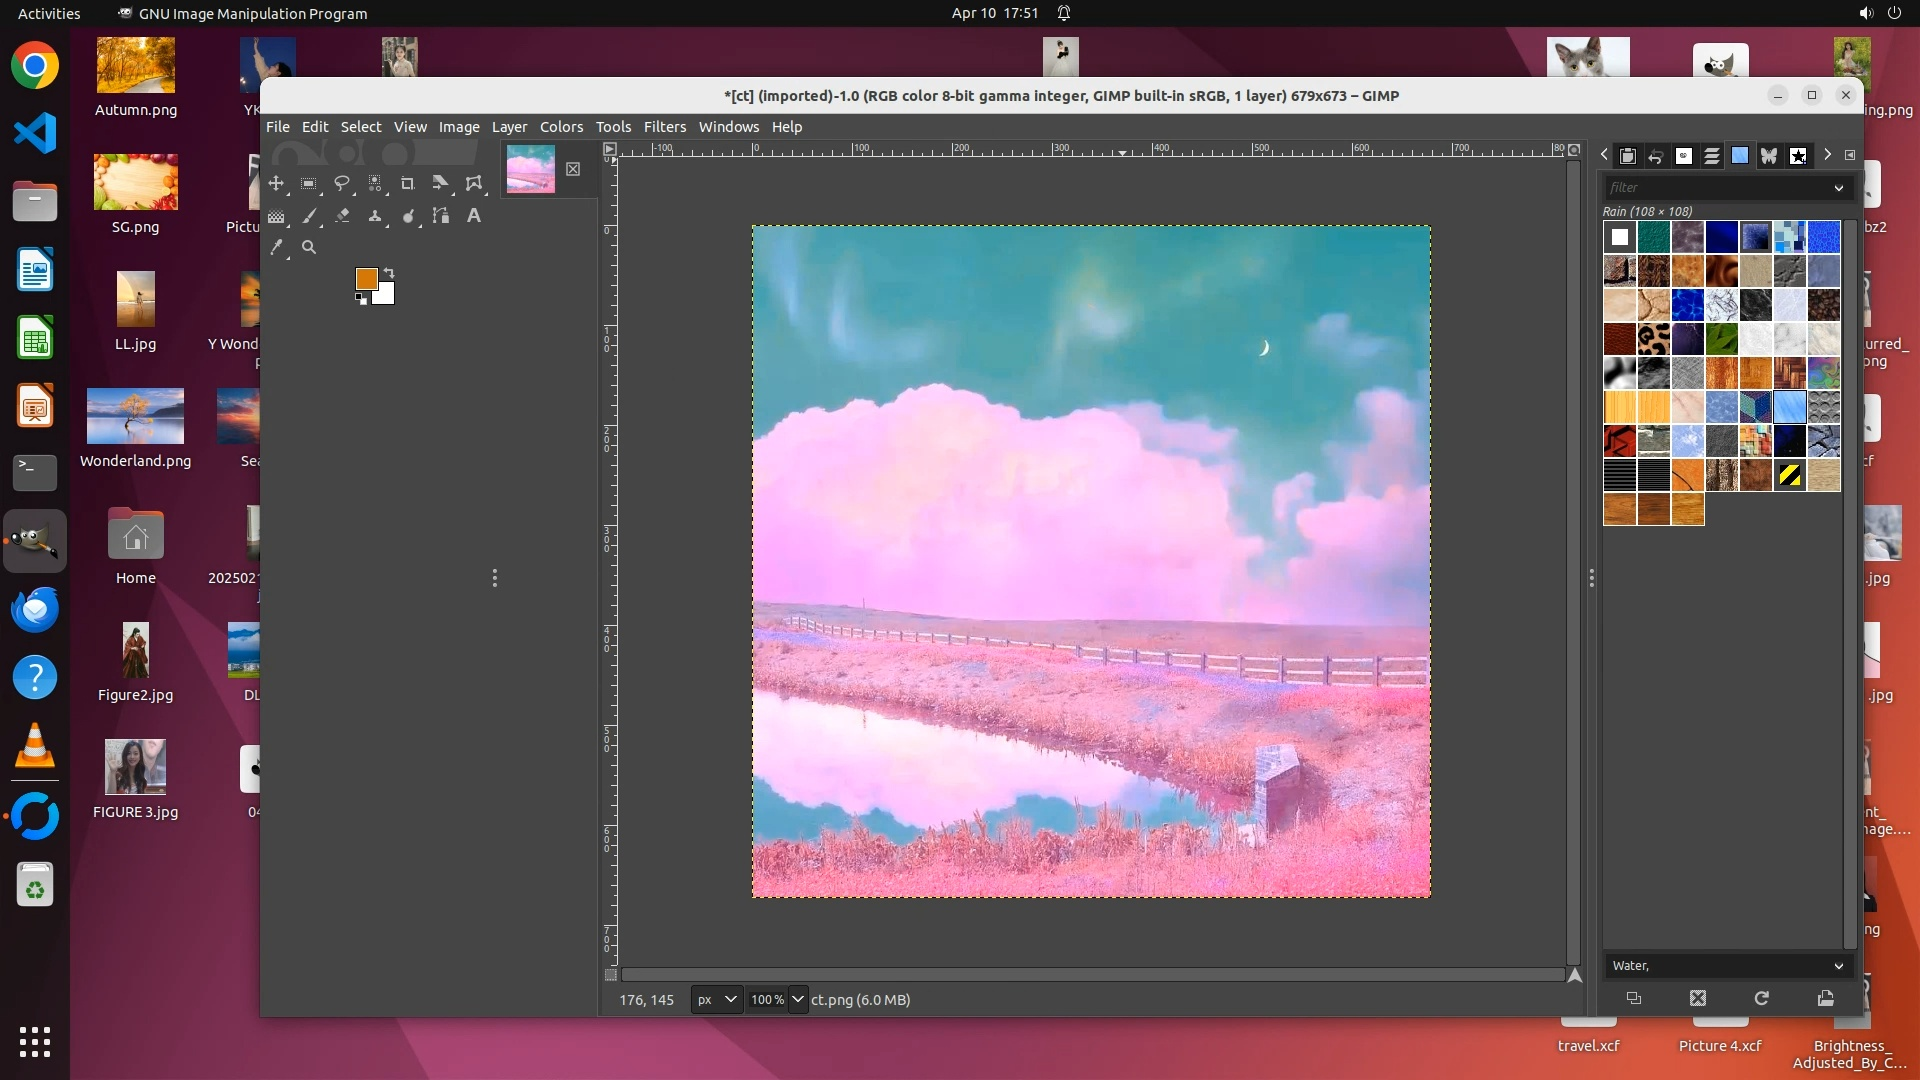Select the Crop tool
The width and height of the screenshot is (1920, 1080).
pos(407,183)
